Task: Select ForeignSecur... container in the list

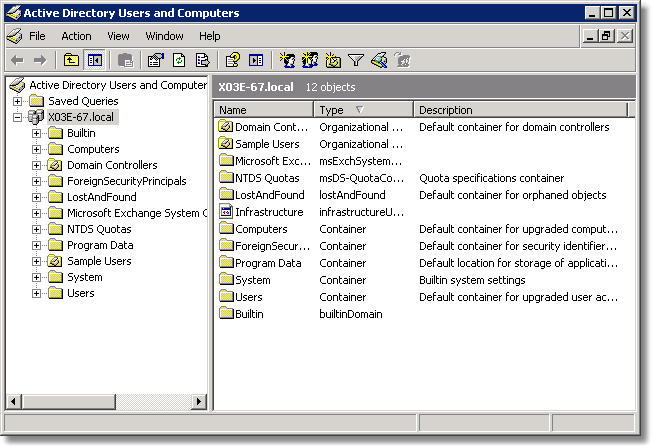Action: coord(264,246)
